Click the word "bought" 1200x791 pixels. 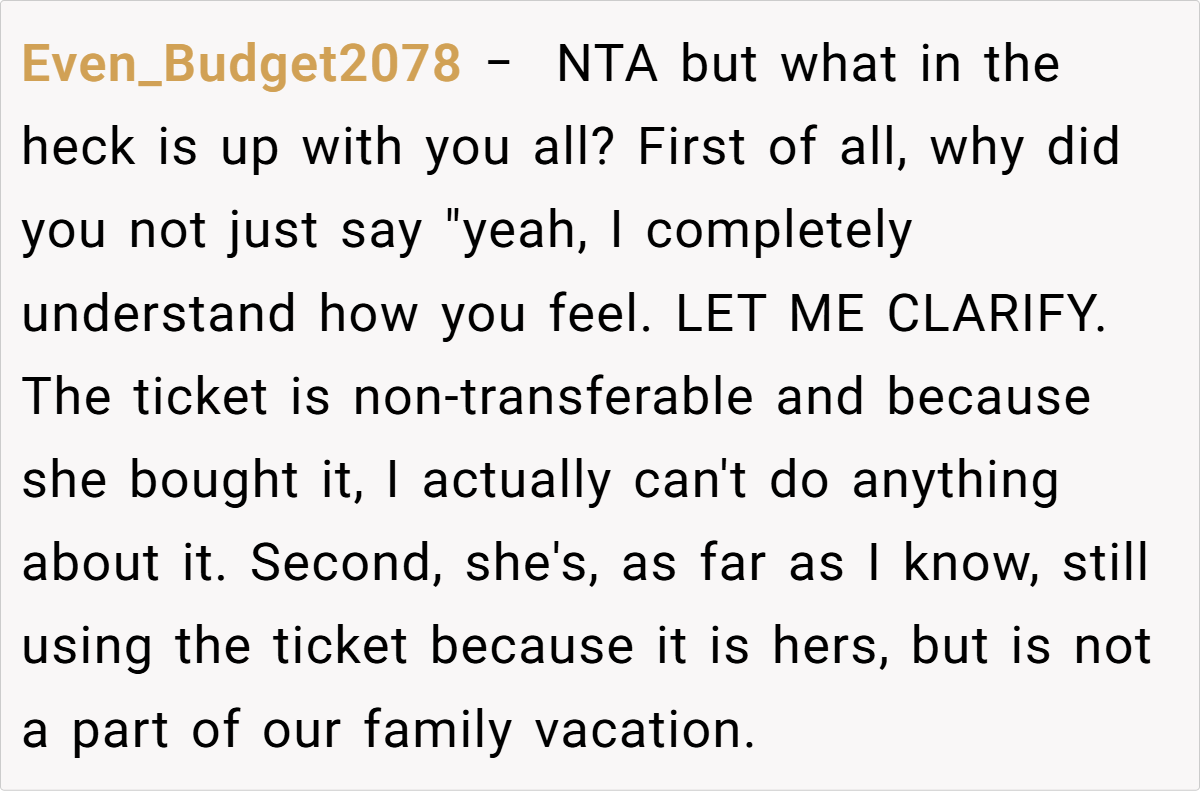(x=214, y=482)
